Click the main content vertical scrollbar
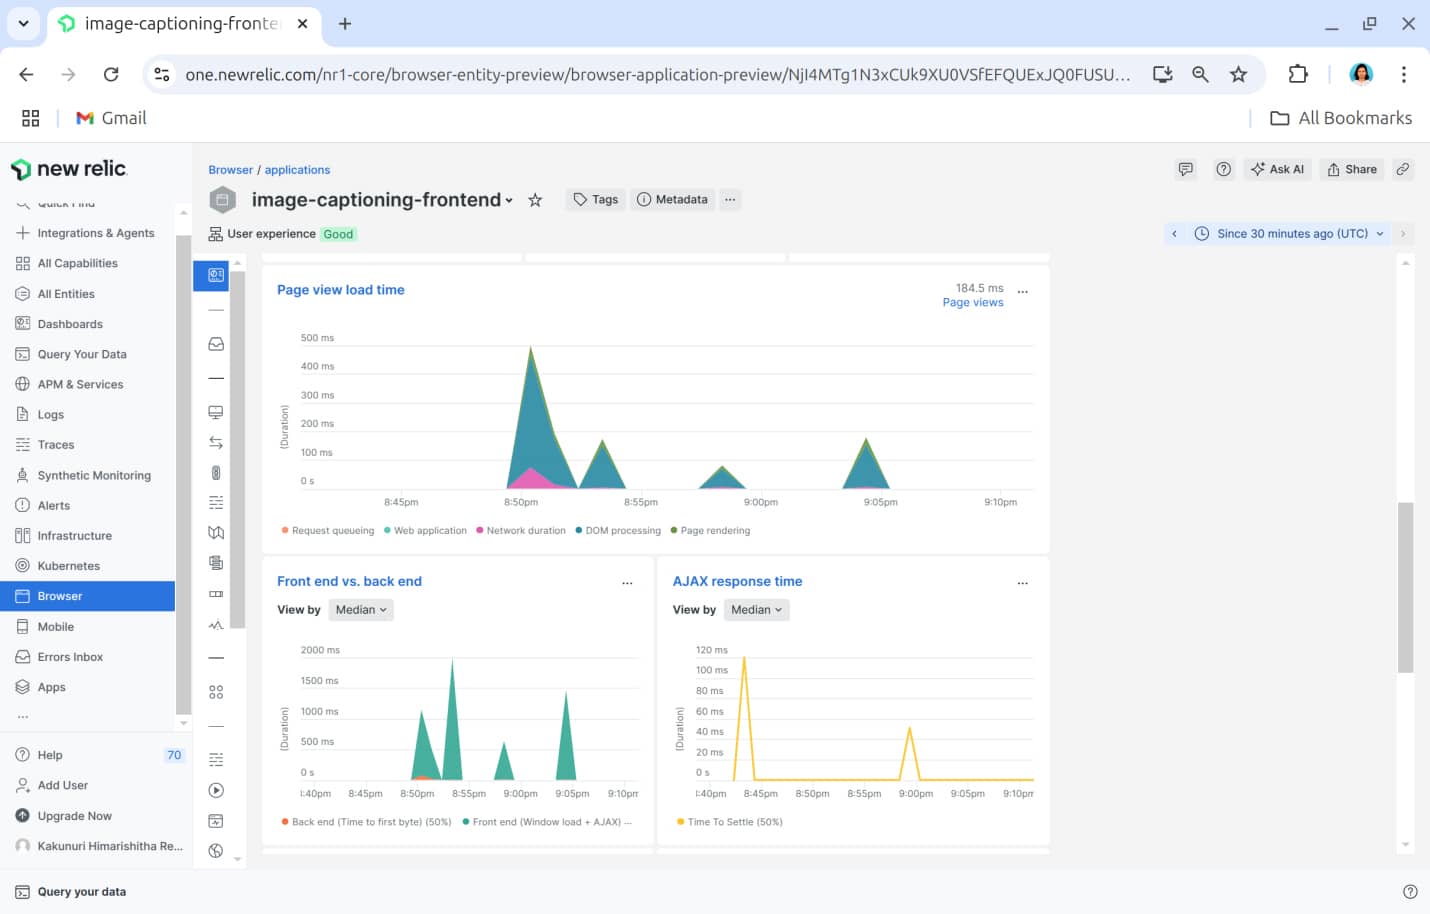This screenshot has width=1430, height=914. pos(1405,587)
